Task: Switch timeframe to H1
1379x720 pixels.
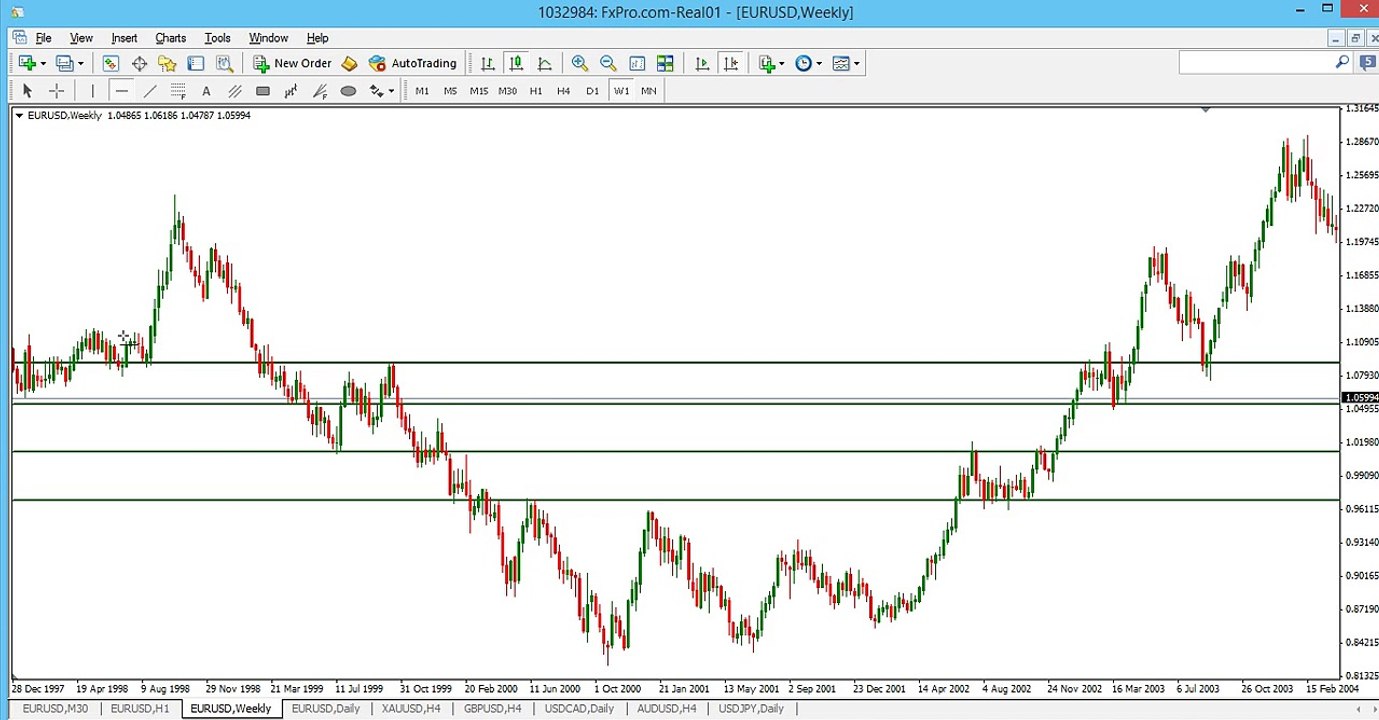Action: [x=536, y=91]
